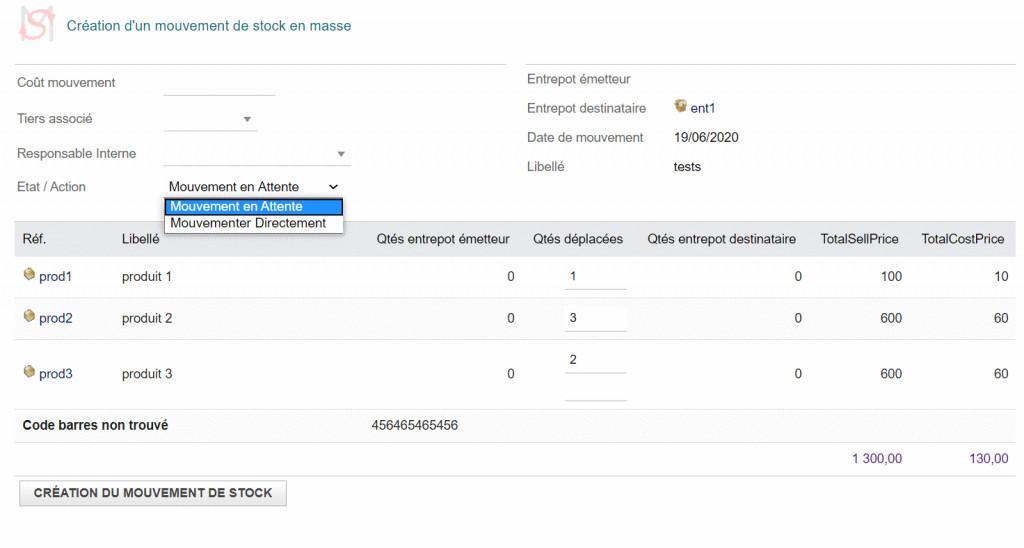Click the prod2 product cube icon
The image size is (1024, 548).
click(x=29, y=317)
